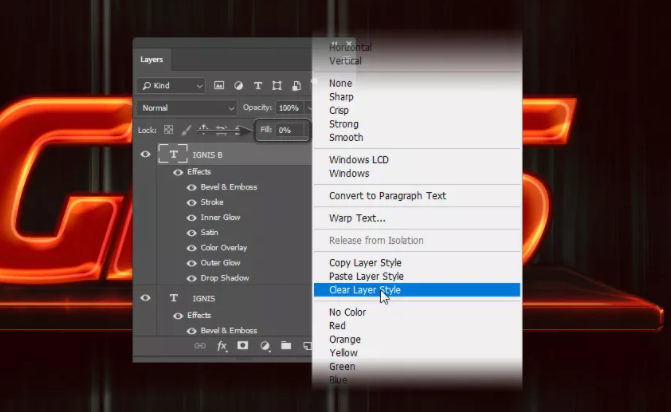Filter for shape layers icon

click(277, 86)
